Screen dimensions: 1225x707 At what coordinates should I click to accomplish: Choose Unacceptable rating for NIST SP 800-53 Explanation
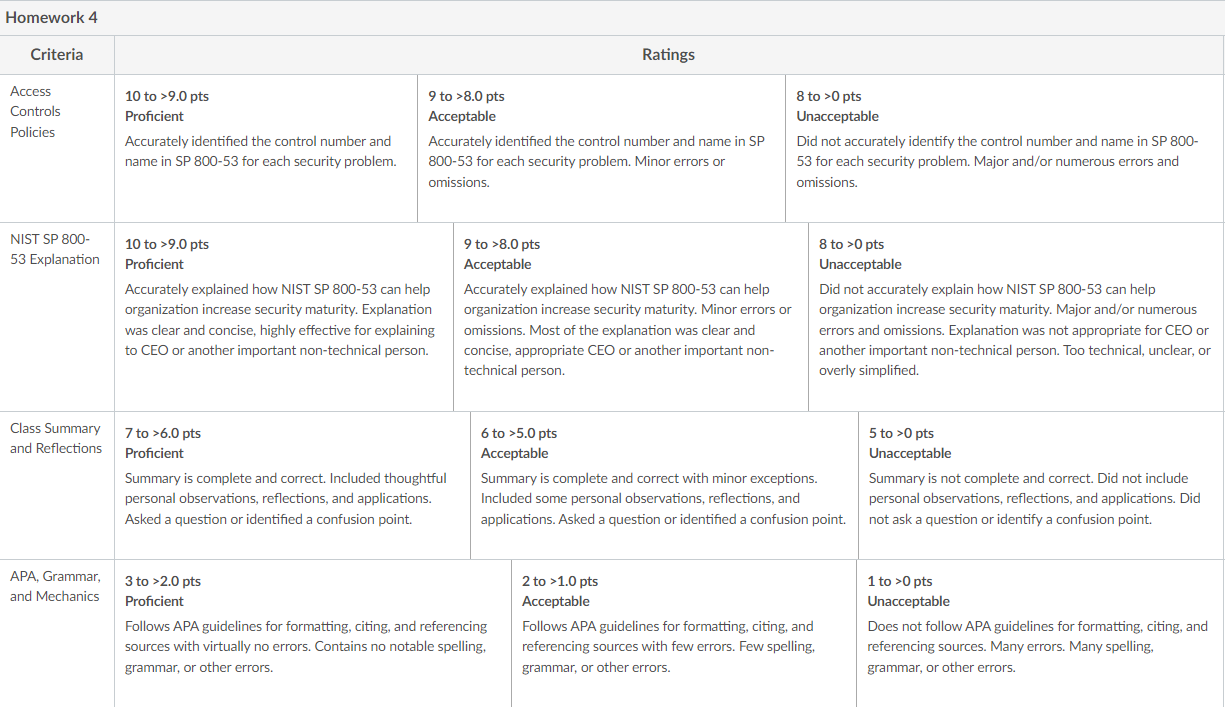(1016, 317)
